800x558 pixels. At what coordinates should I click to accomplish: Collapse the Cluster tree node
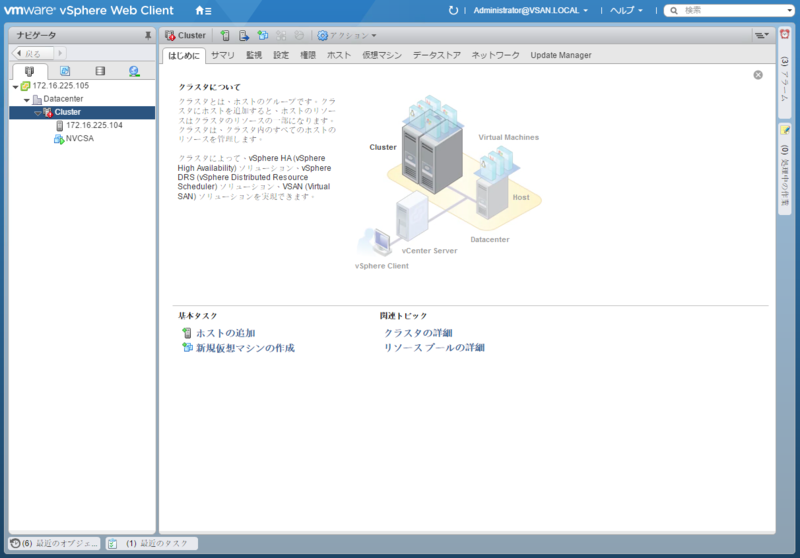[x=38, y=113]
